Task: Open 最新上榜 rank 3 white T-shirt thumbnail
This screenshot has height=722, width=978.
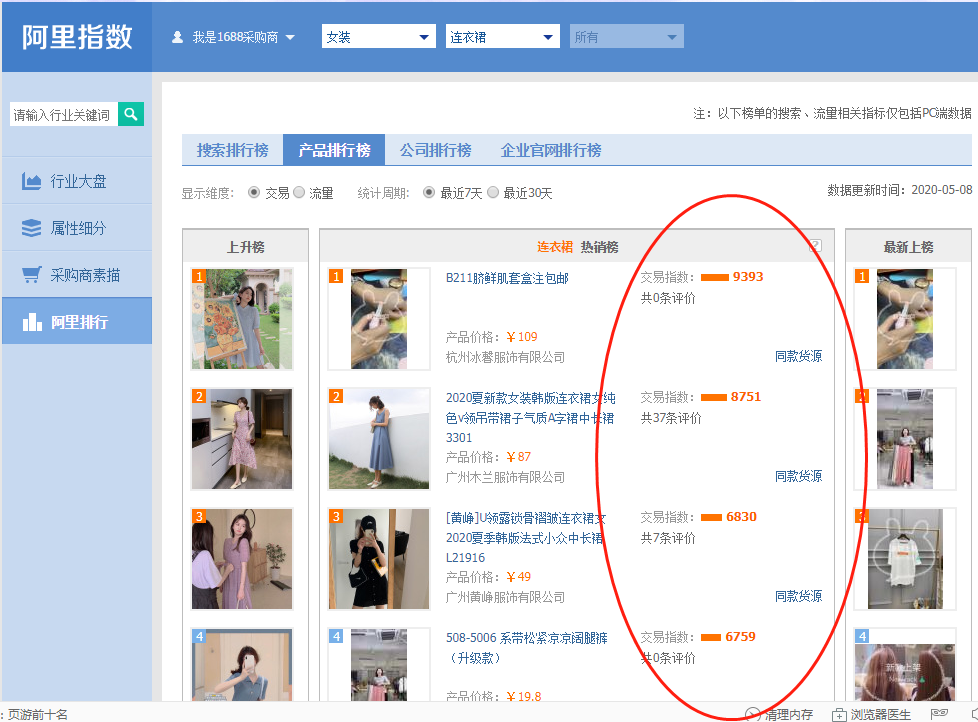Action: click(x=905, y=559)
